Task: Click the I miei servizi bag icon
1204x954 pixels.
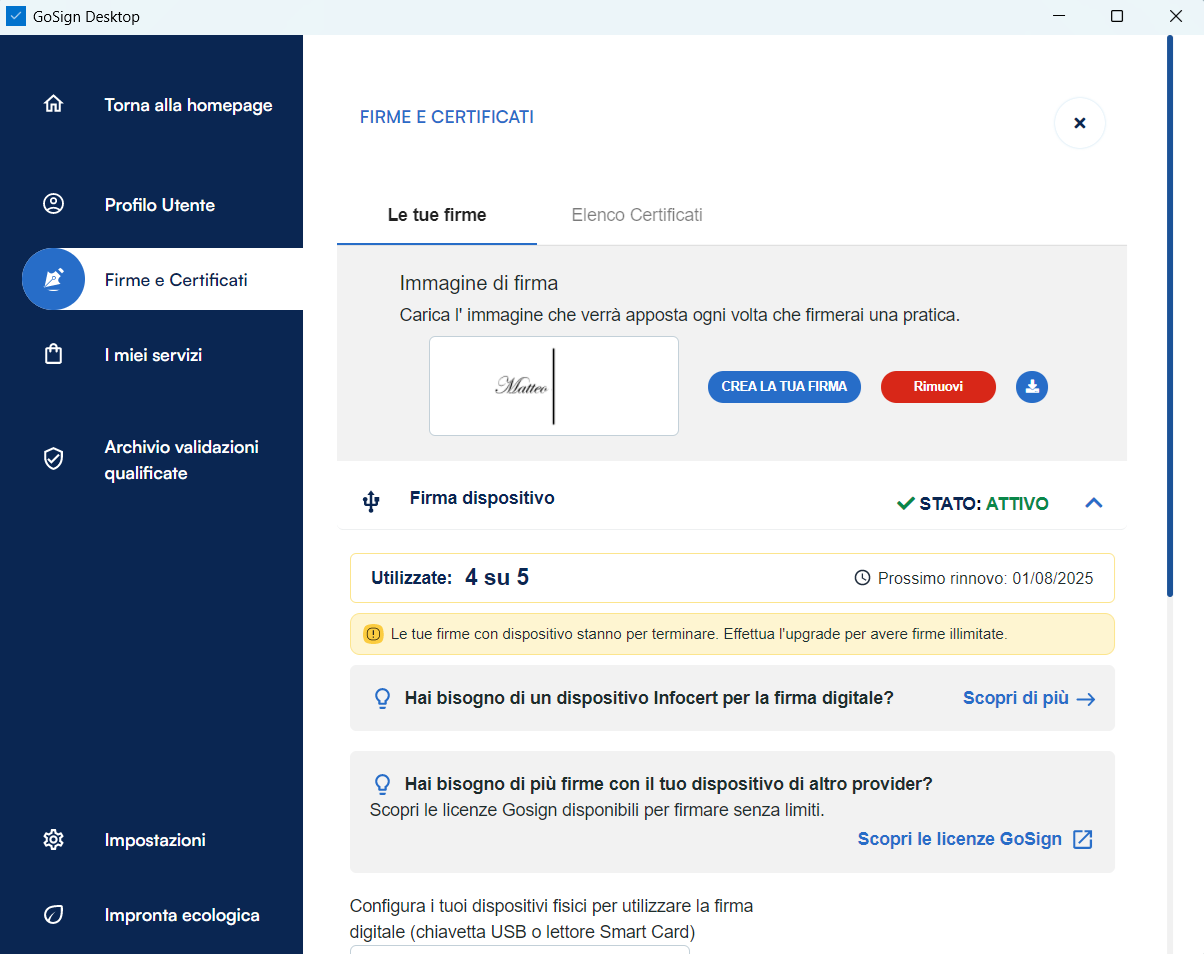Action: tap(54, 355)
